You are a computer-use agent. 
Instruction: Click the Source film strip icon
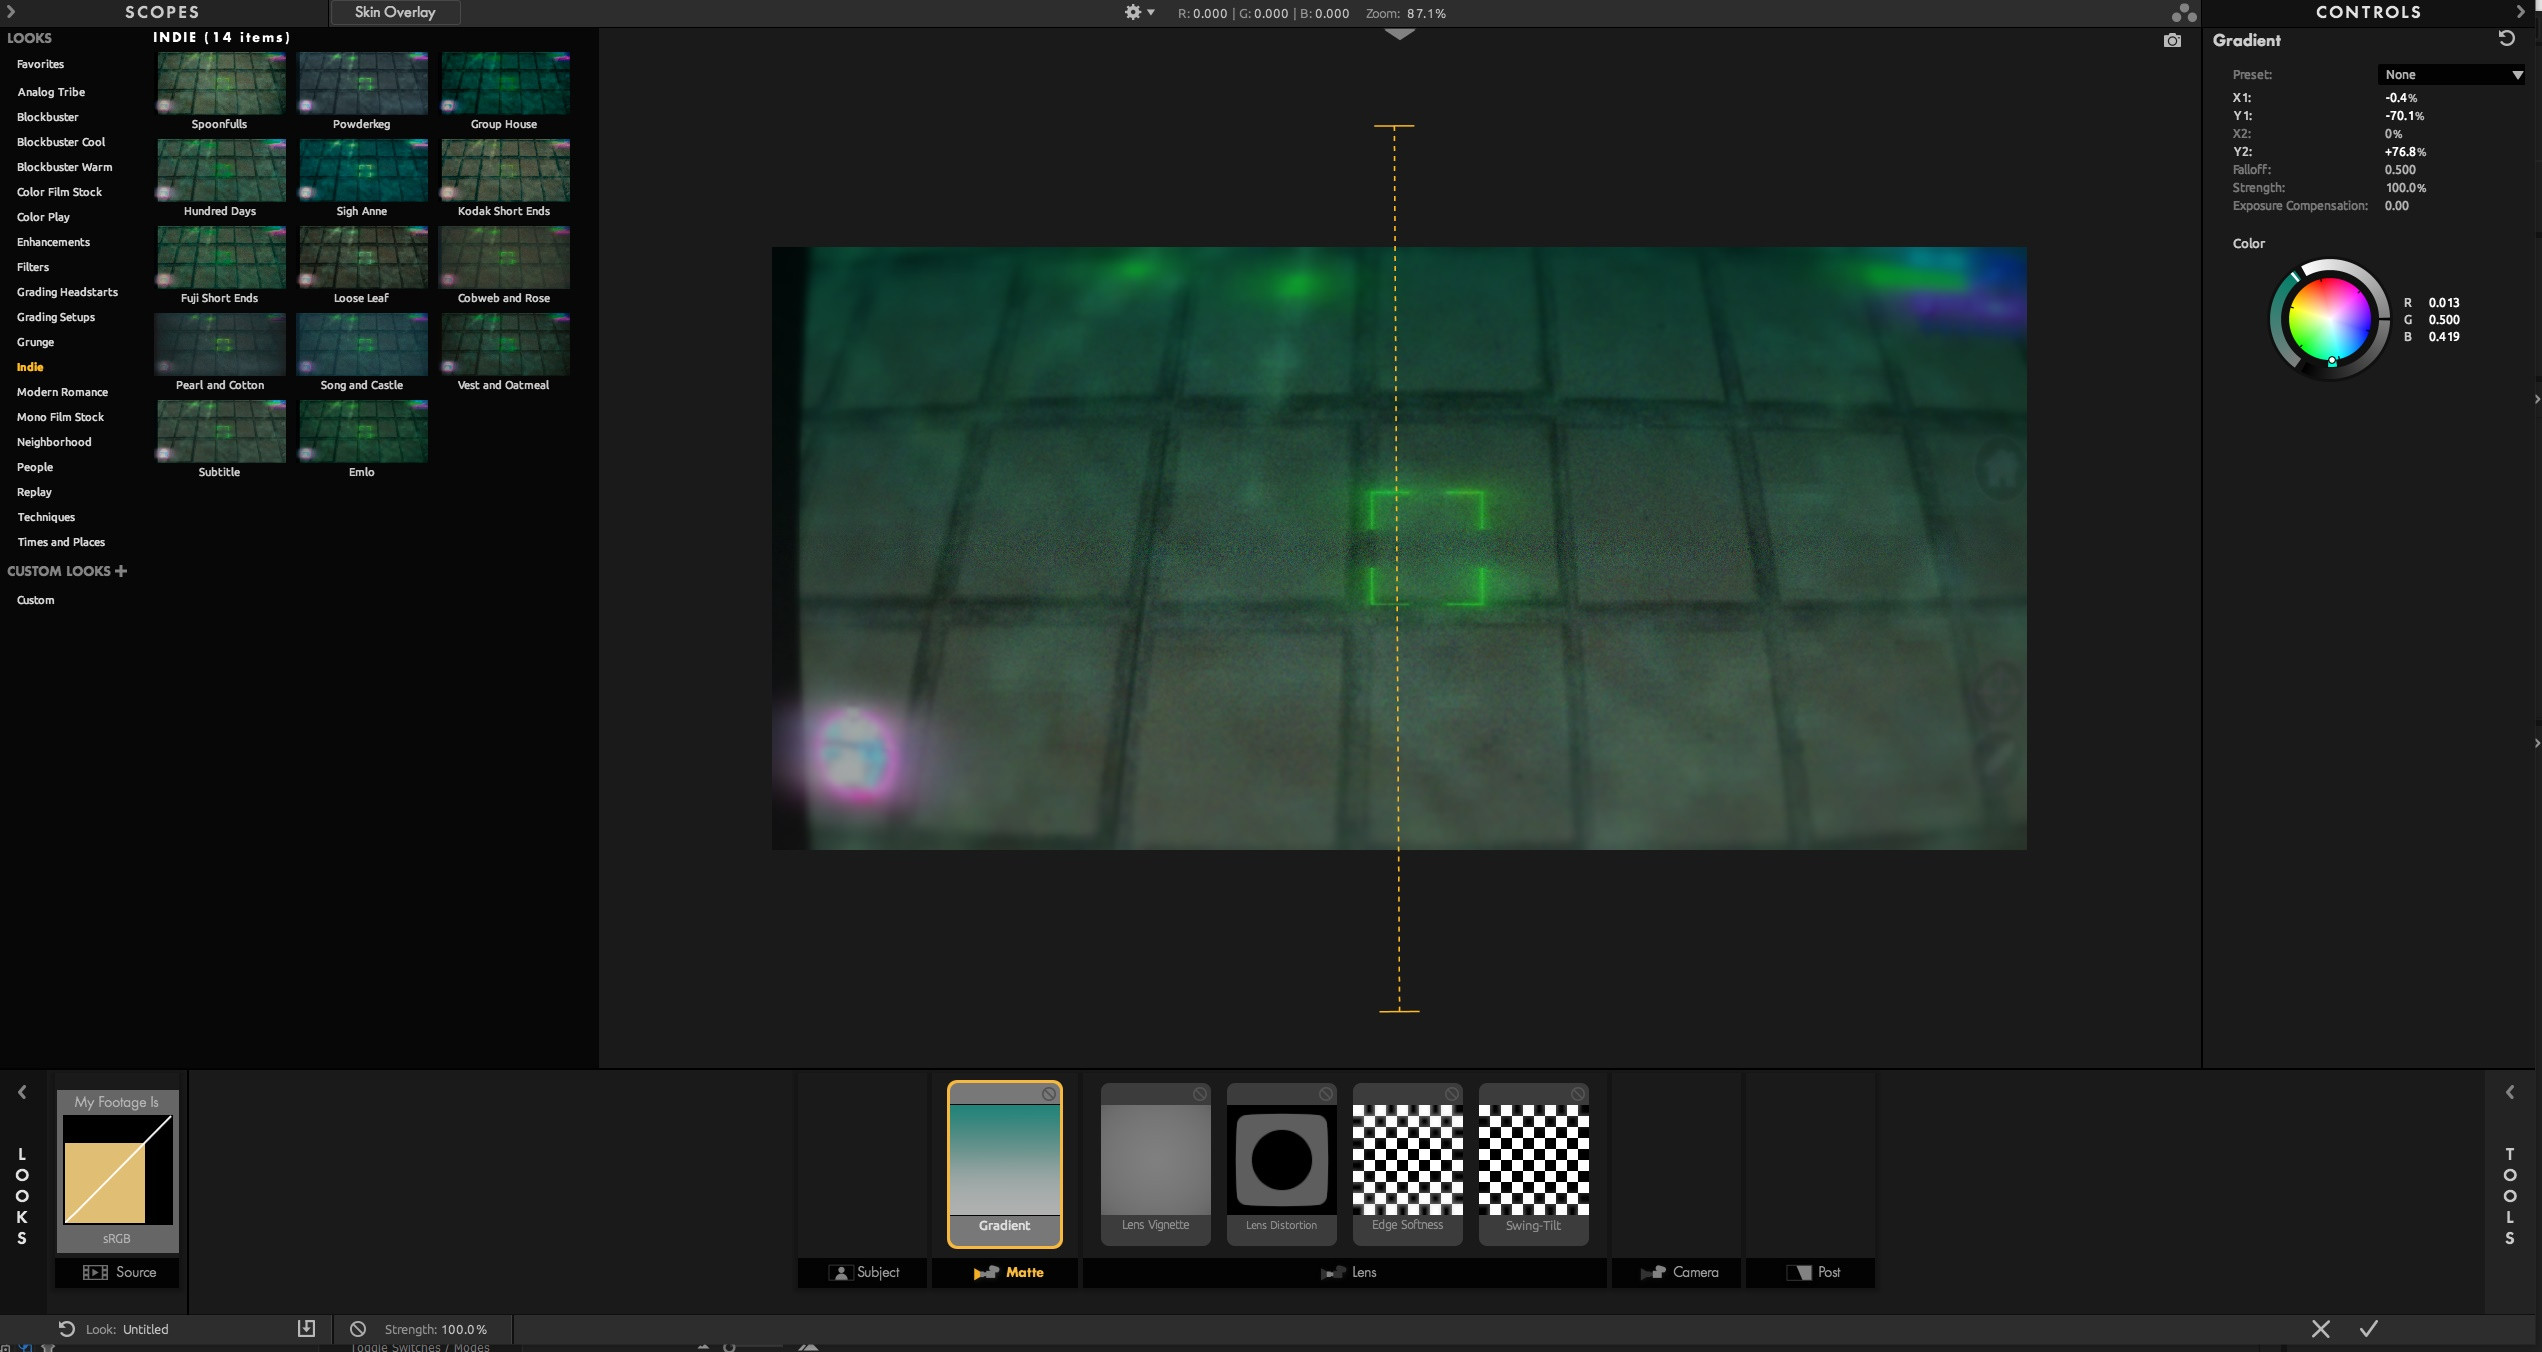pos(95,1272)
